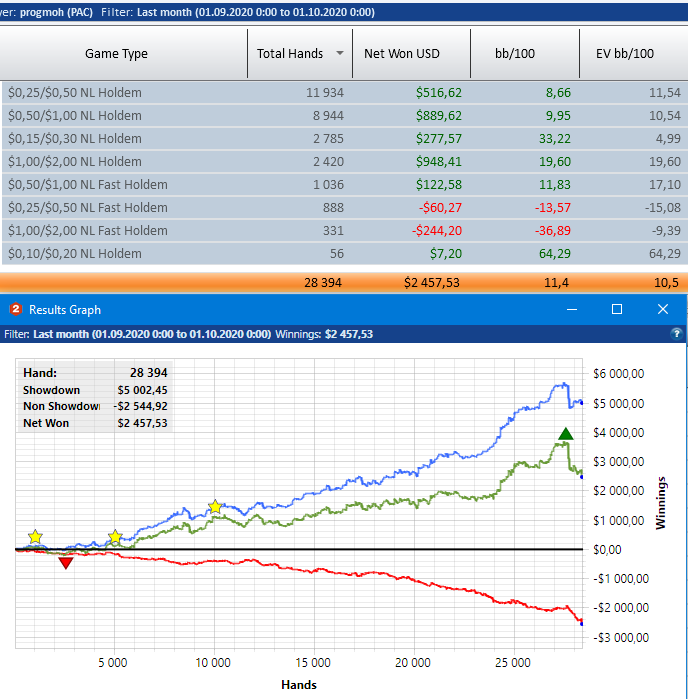
Task: Click the -$60,27 net won value
Action: (440, 208)
